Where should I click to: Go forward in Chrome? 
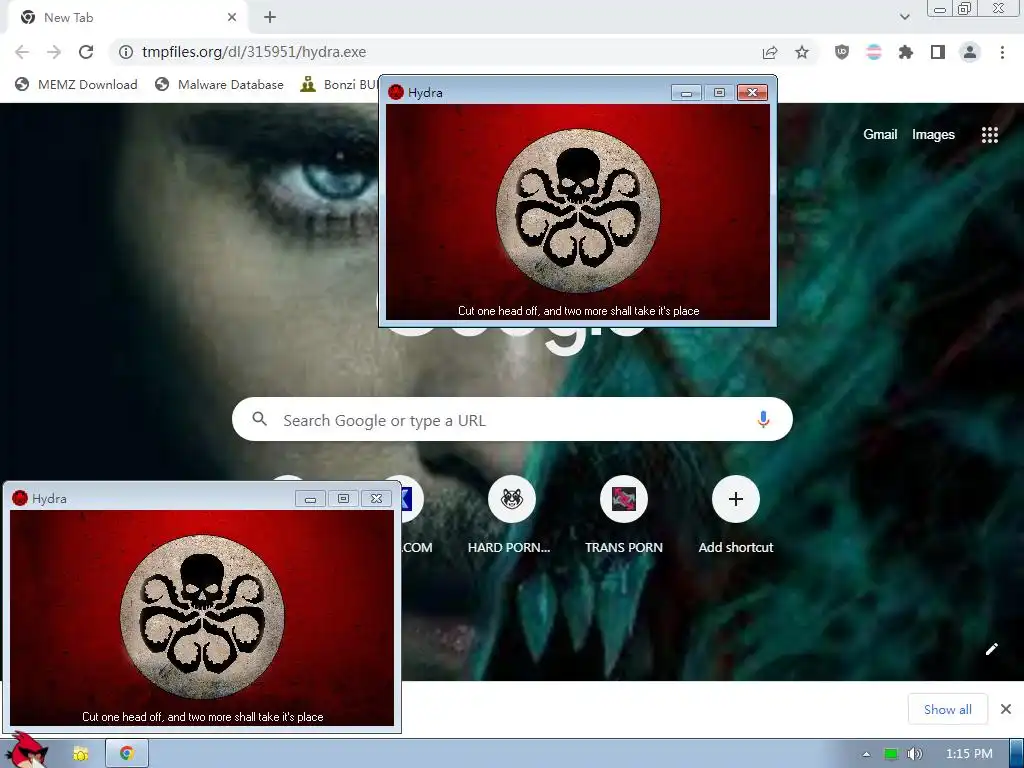tap(54, 52)
